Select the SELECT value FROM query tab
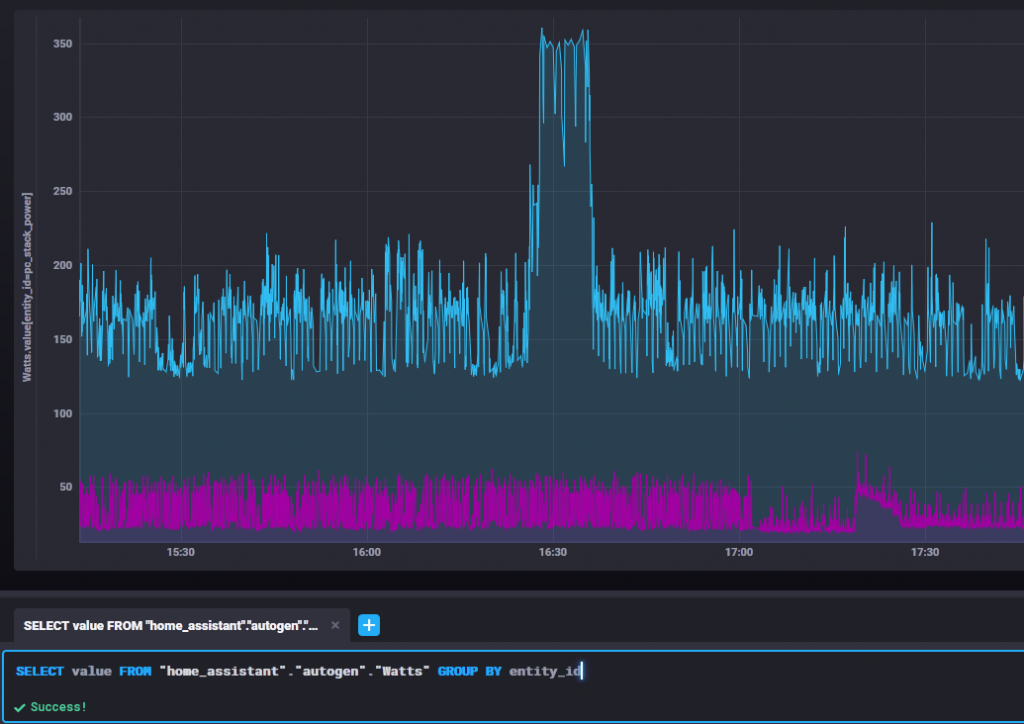Screen dimensions: 1024x724 coord(170,625)
